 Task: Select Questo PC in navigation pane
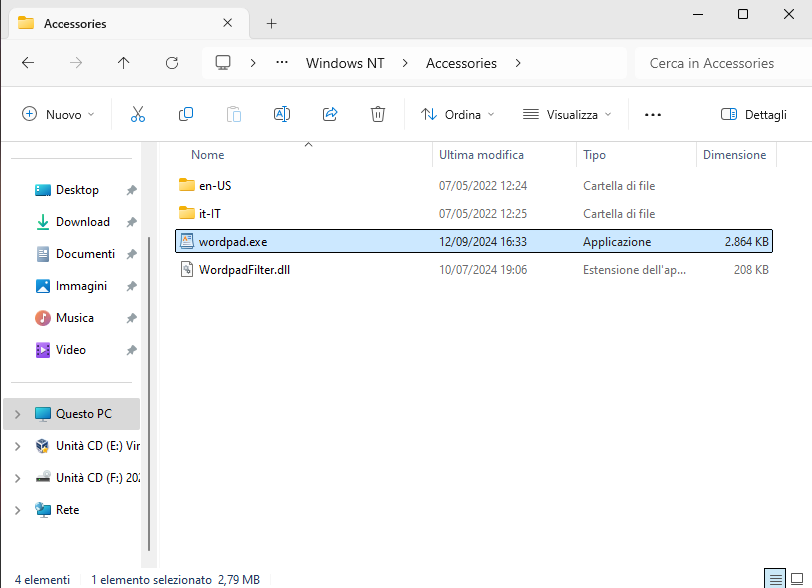click(x=71, y=414)
